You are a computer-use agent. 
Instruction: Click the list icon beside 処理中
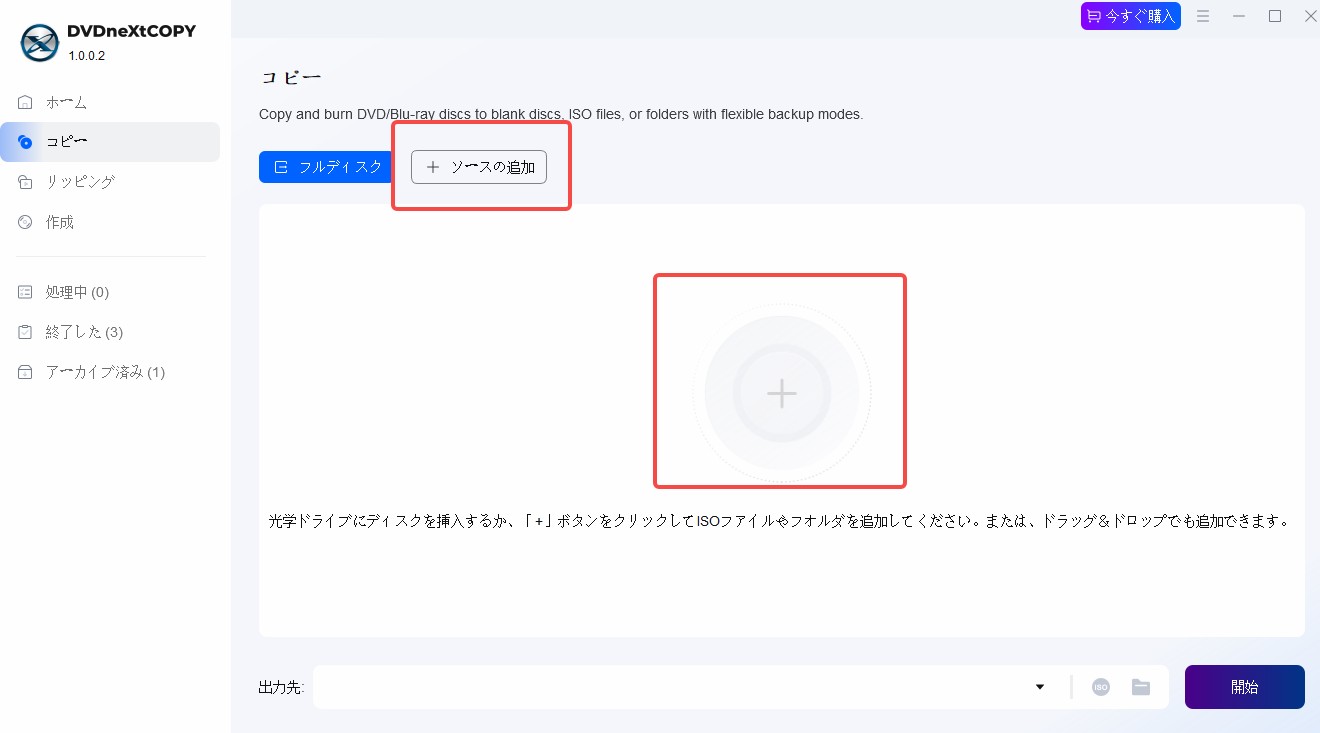(x=25, y=292)
